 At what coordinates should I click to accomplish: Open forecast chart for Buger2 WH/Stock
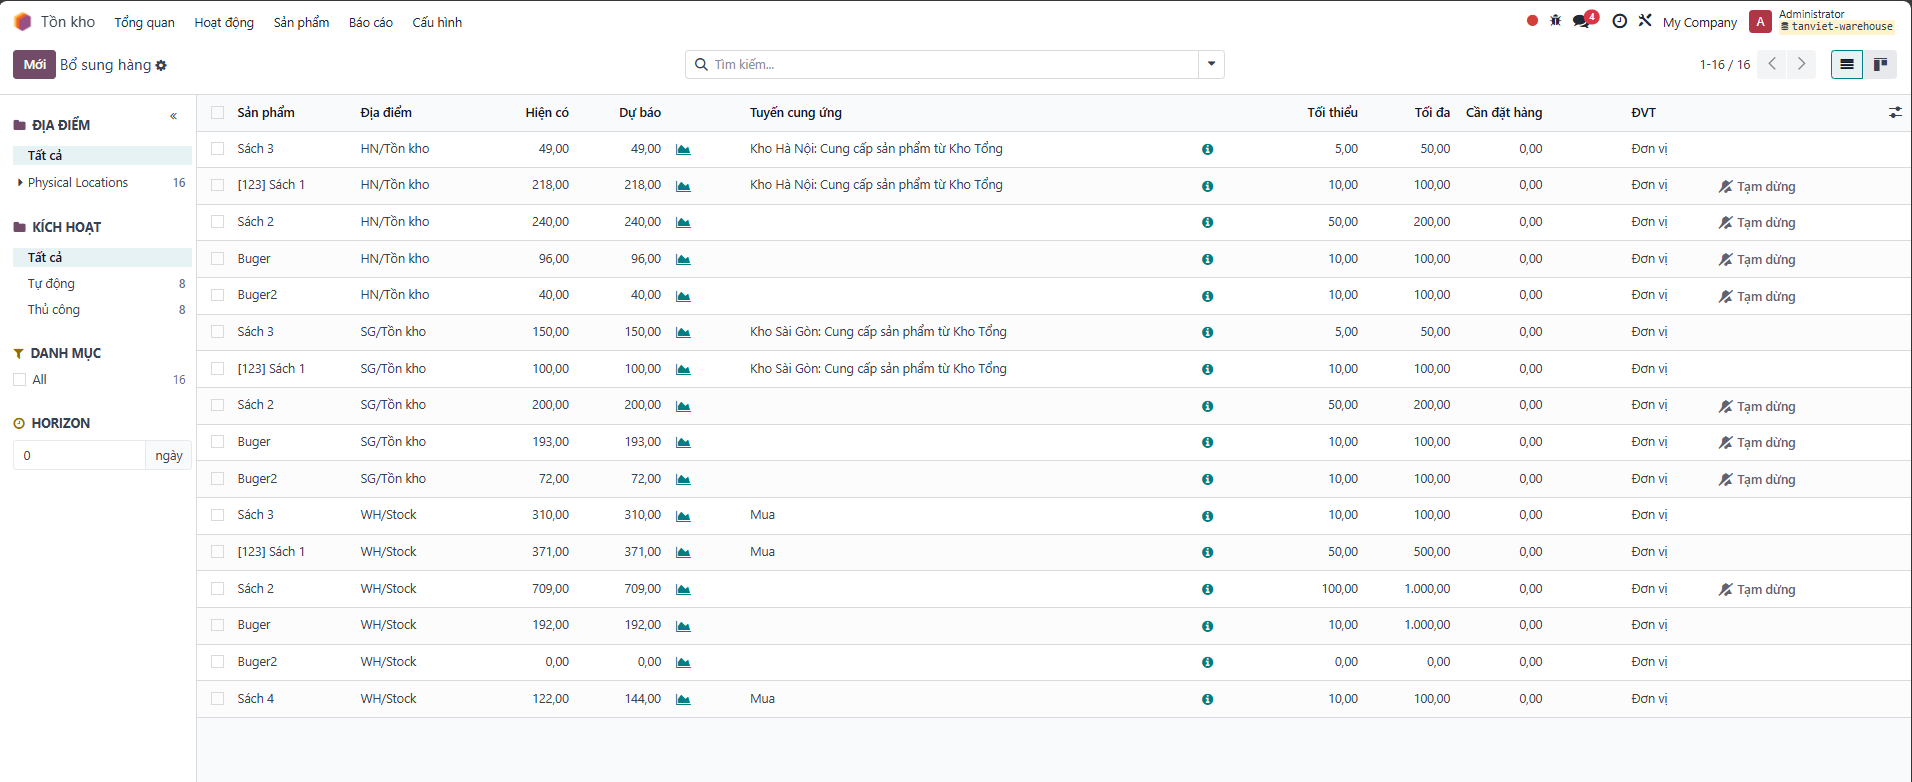coord(683,663)
